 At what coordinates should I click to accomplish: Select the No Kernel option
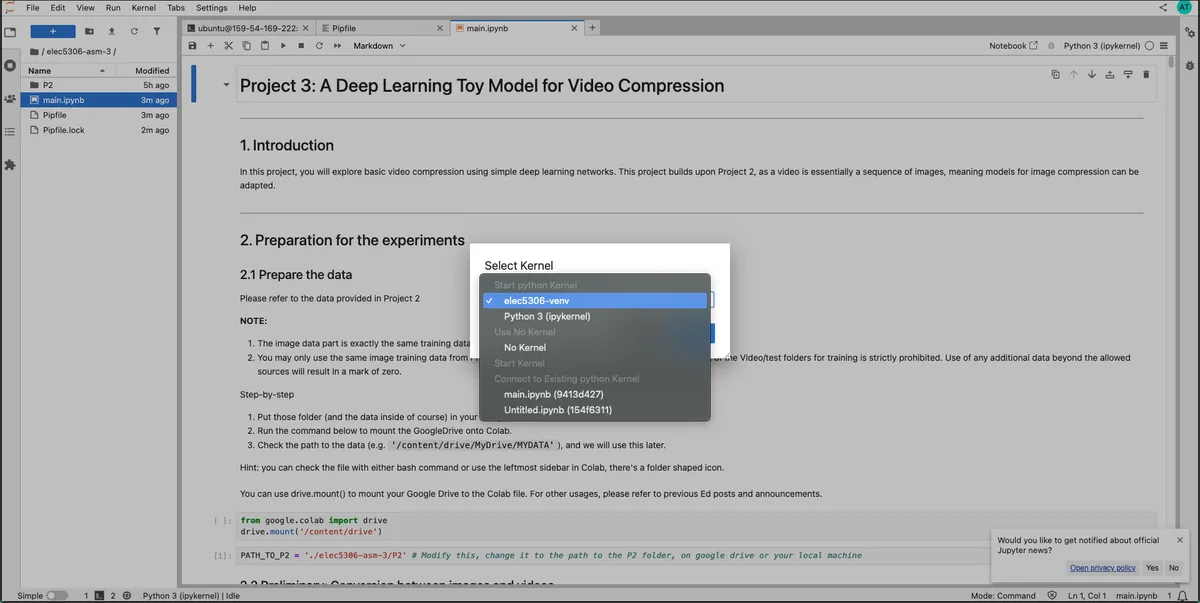[x=525, y=347]
